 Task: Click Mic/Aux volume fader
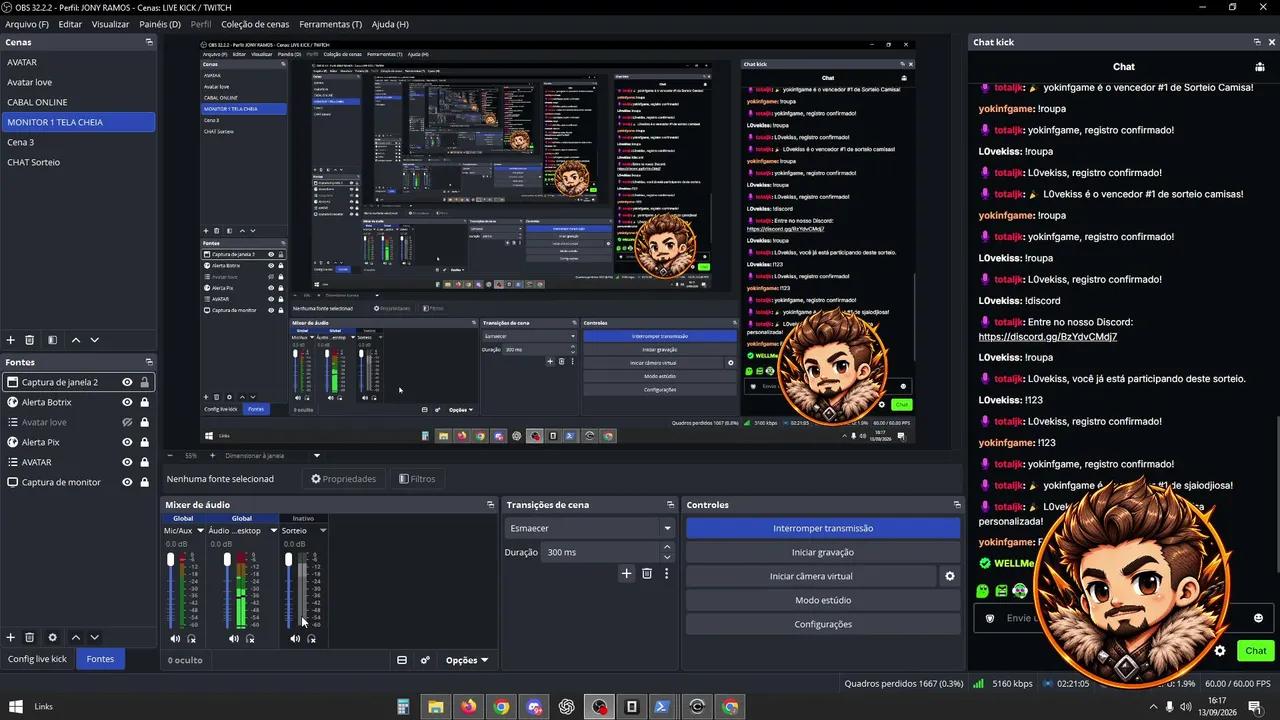171,559
